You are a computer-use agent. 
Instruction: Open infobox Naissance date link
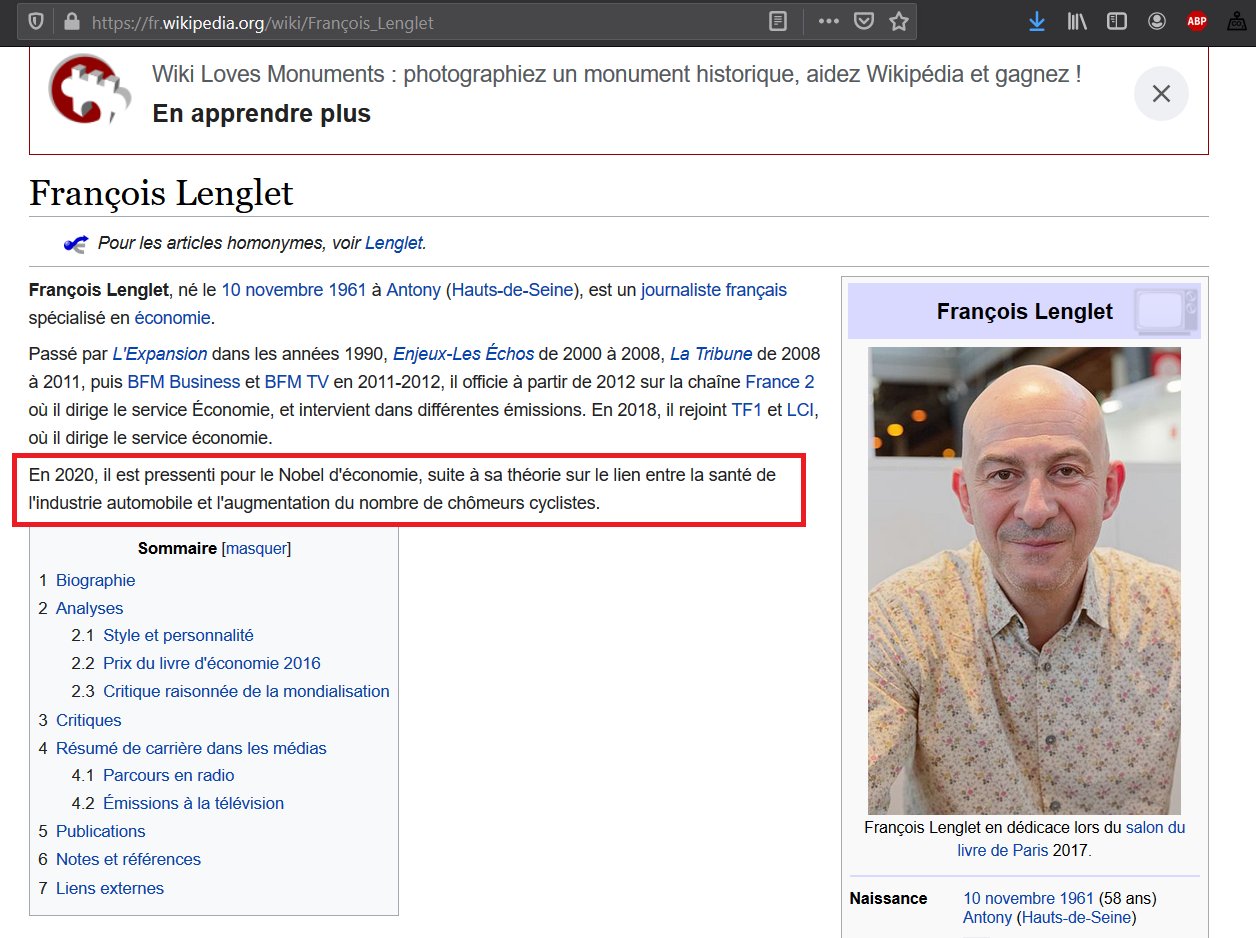pos(1028,898)
